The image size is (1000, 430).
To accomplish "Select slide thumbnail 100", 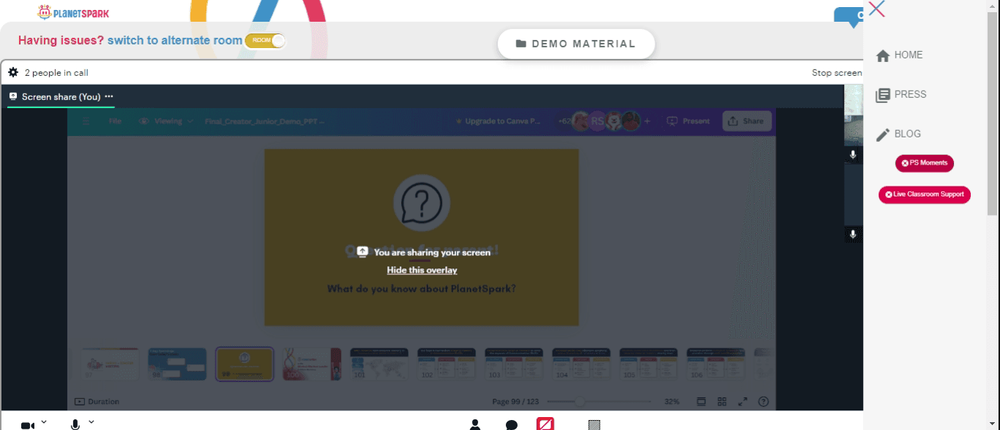I will point(312,364).
